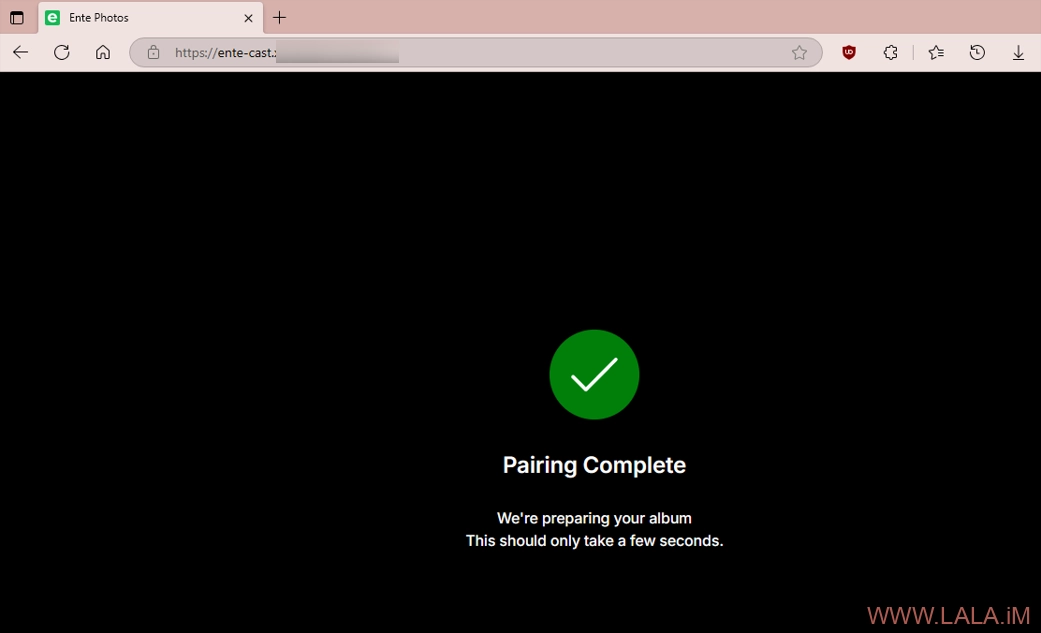The width and height of the screenshot is (1041, 633).
Task: Click the WWW.LALA.iM watermark
Action: (950, 615)
